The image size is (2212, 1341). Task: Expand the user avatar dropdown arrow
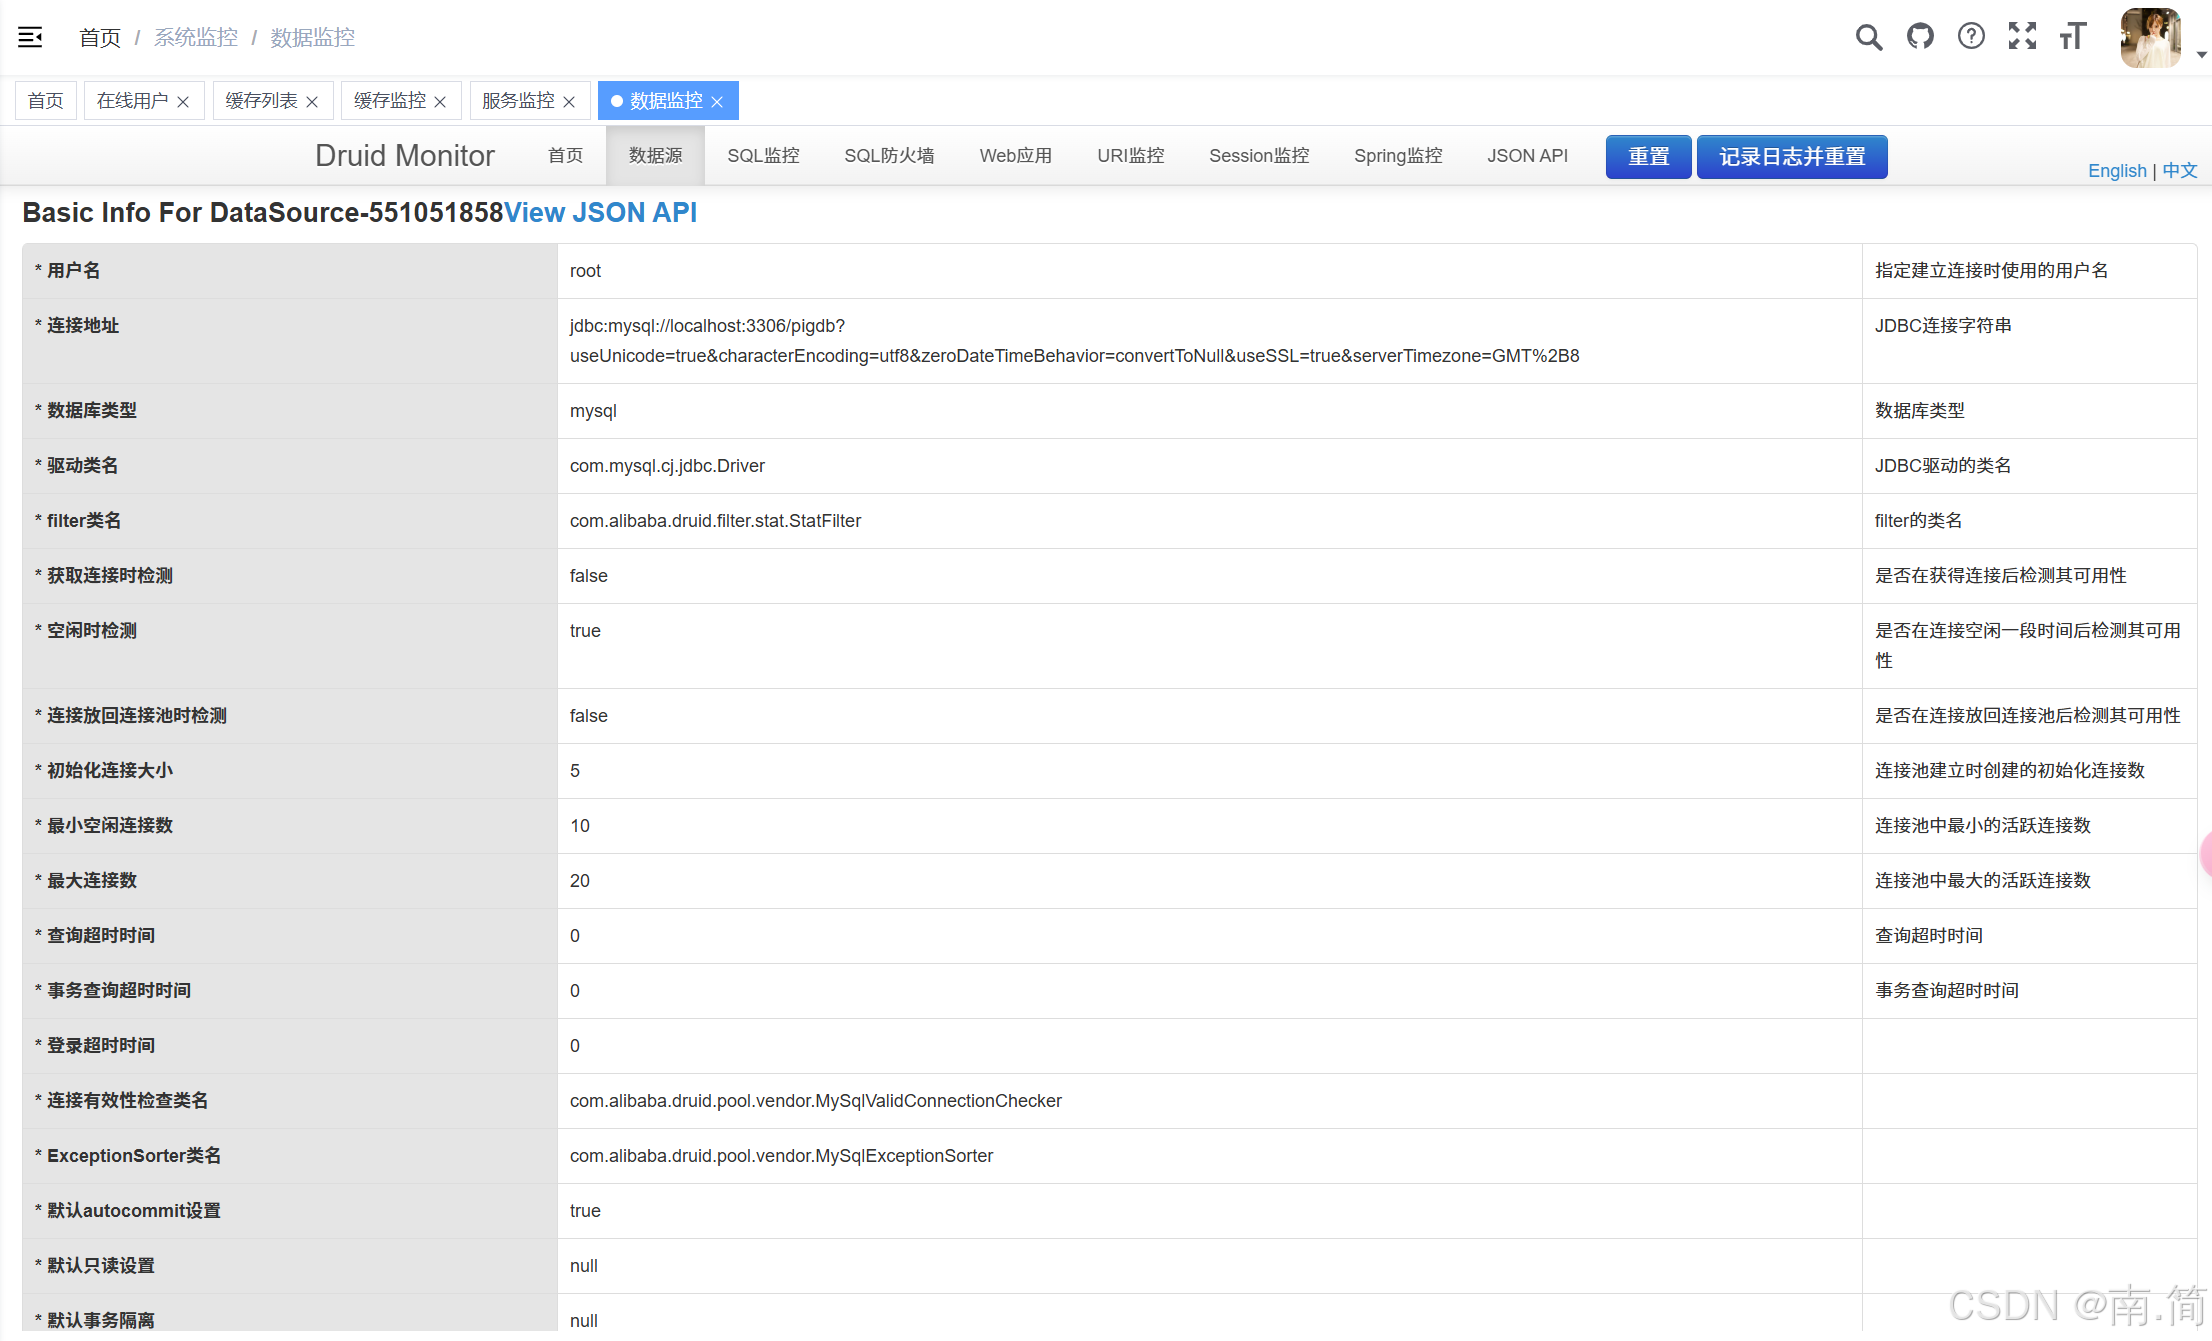2200,55
